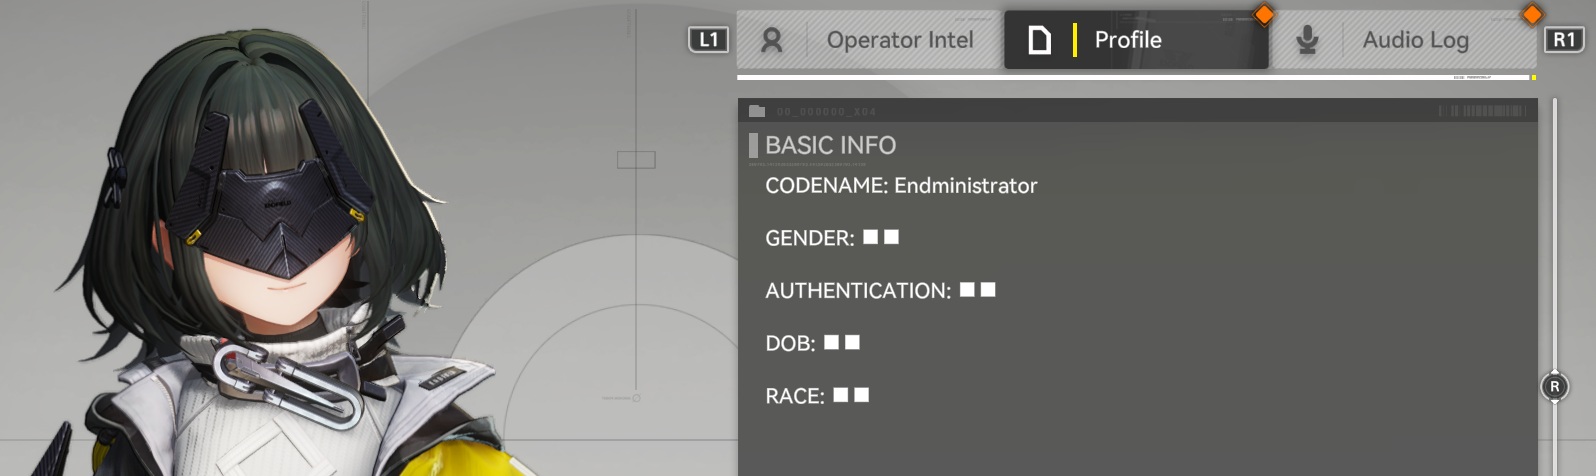
Task: Click the BASIC INFO heading
Action: (x=830, y=145)
